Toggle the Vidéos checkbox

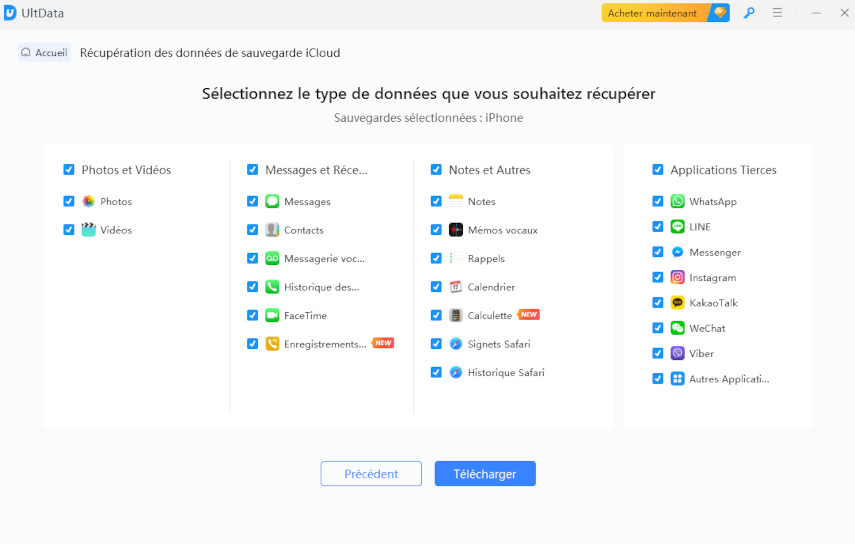[x=69, y=229]
